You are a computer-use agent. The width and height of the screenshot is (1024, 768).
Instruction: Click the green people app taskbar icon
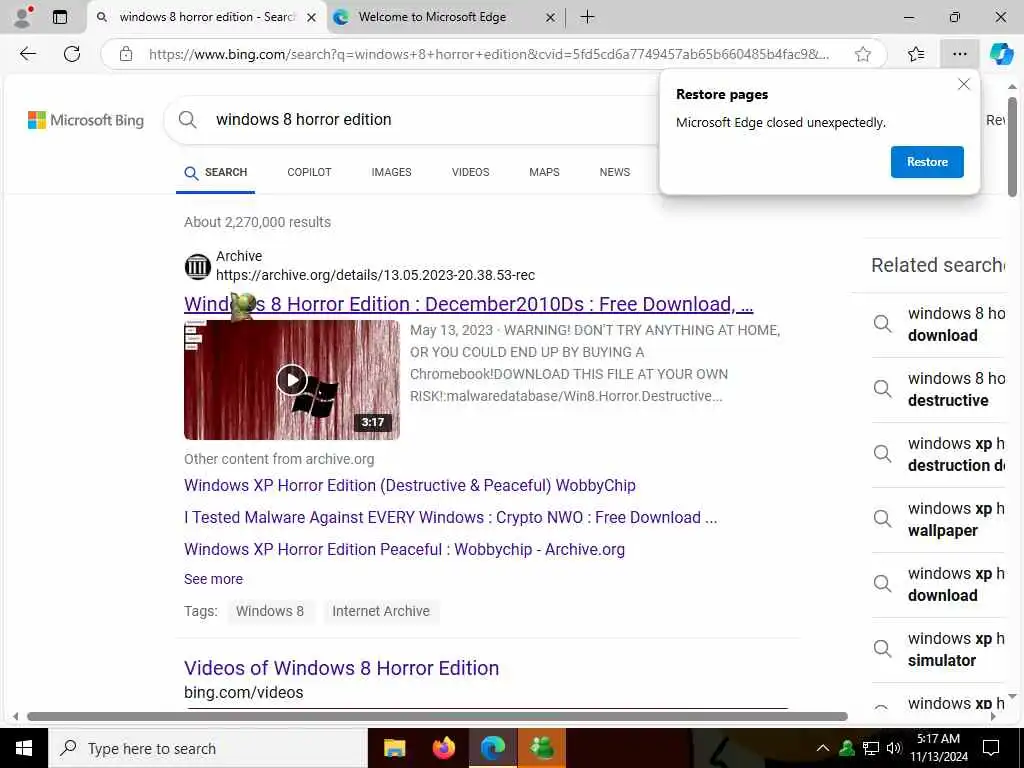[542, 748]
